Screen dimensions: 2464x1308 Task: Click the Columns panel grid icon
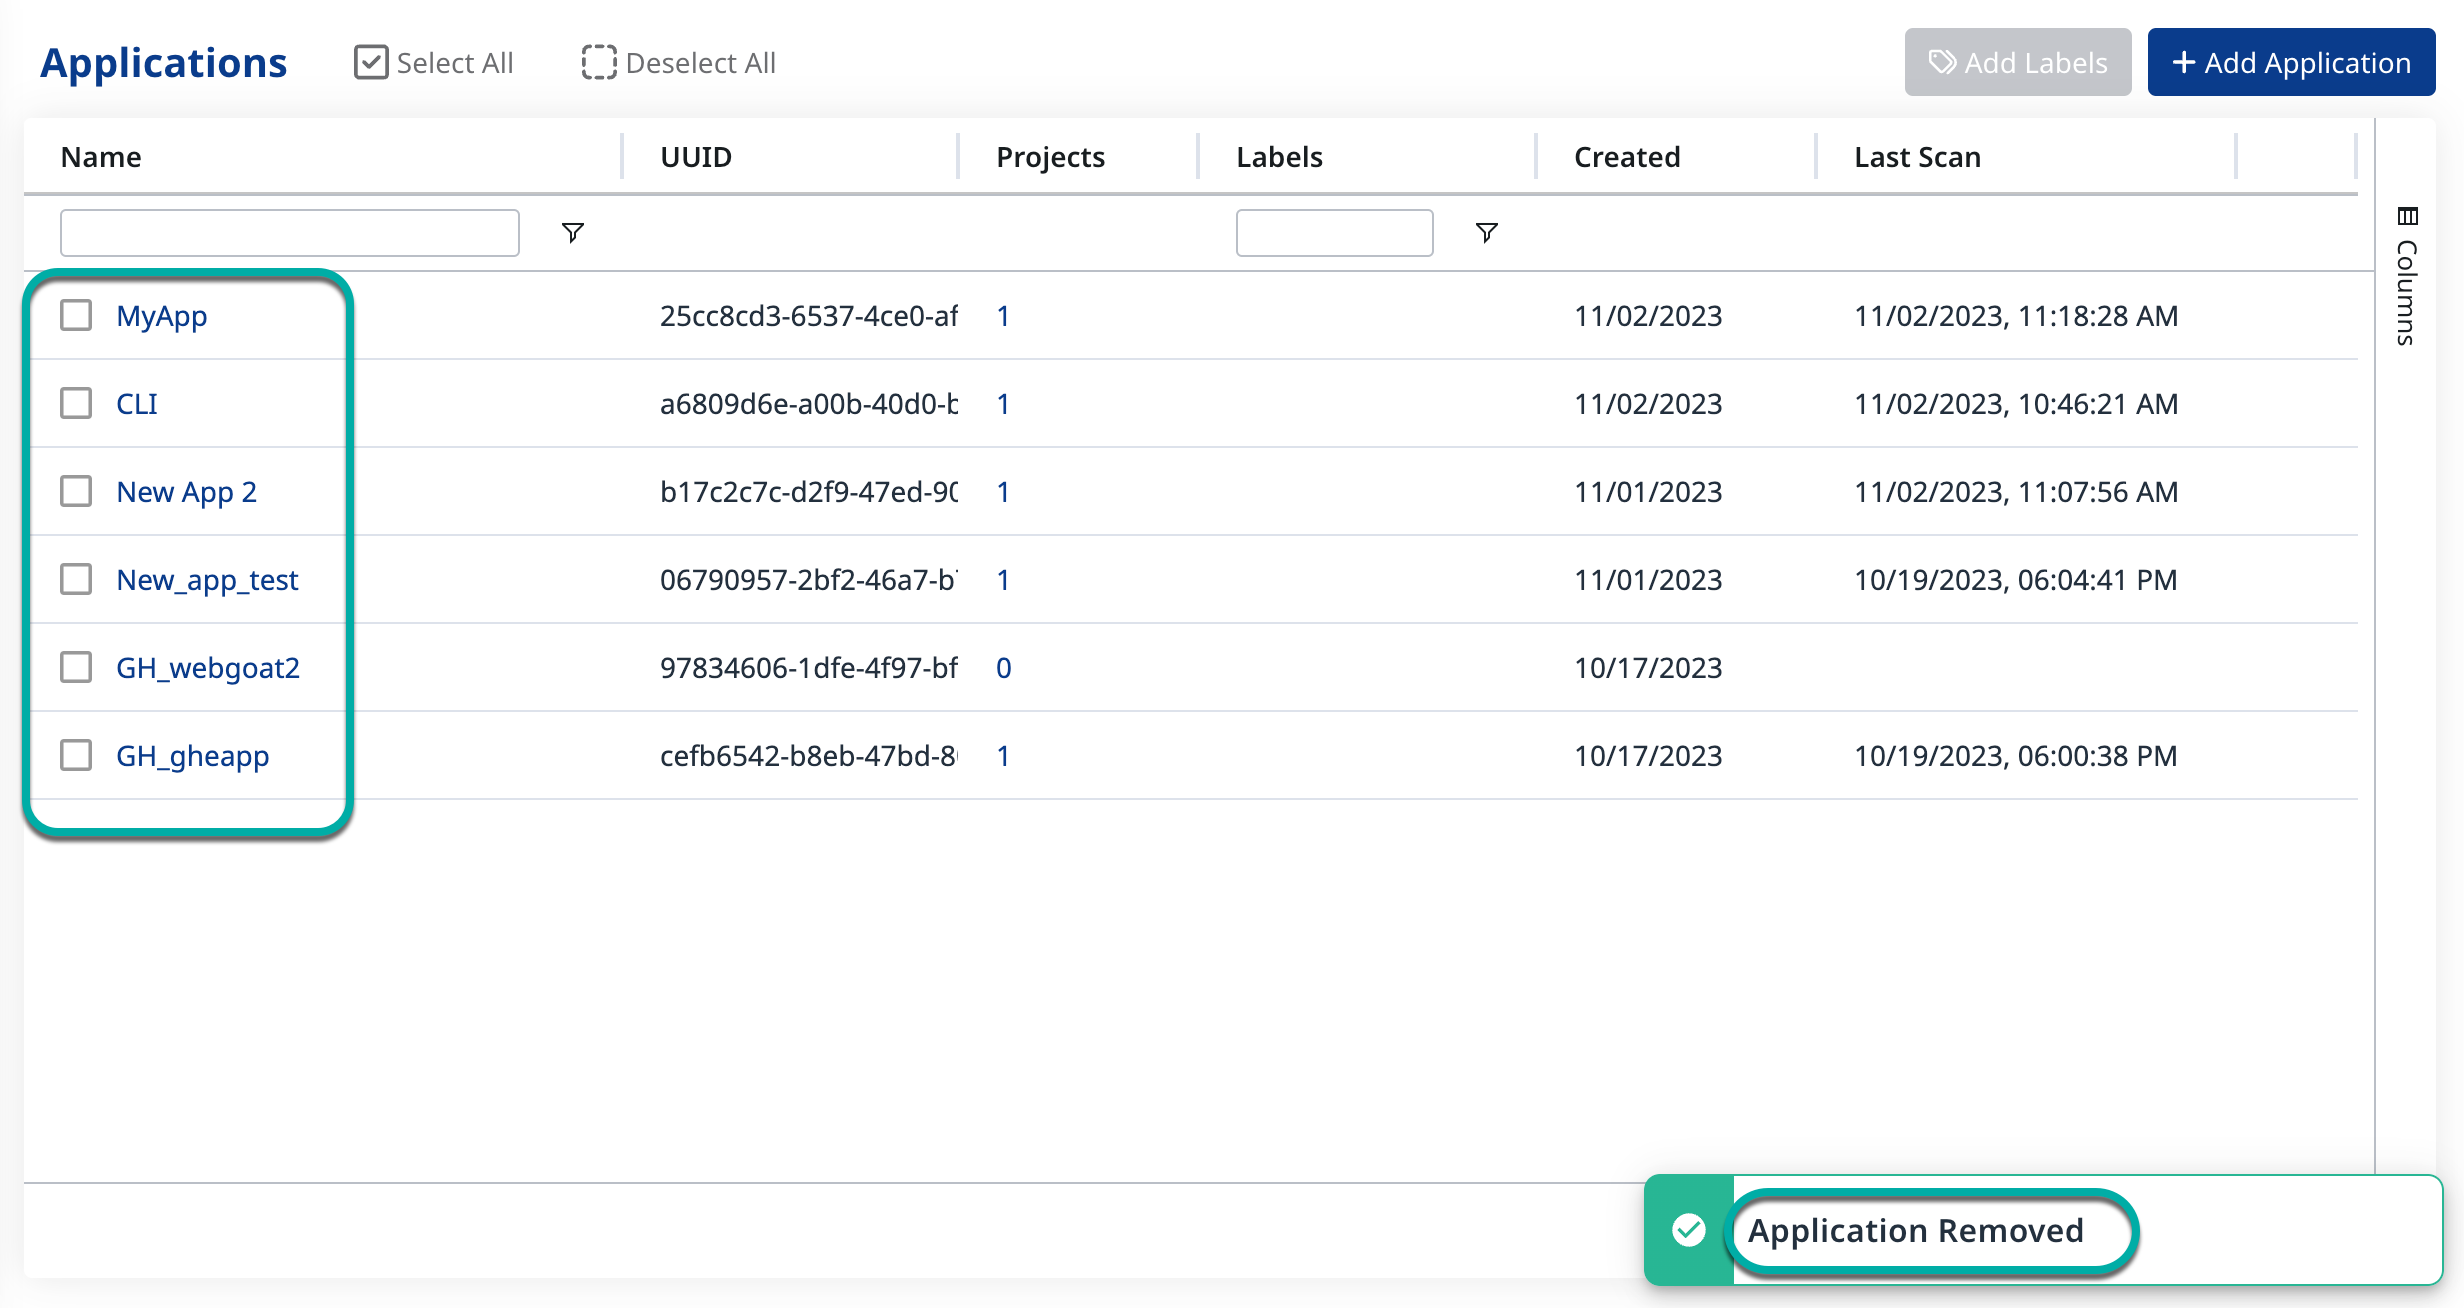click(x=2407, y=216)
